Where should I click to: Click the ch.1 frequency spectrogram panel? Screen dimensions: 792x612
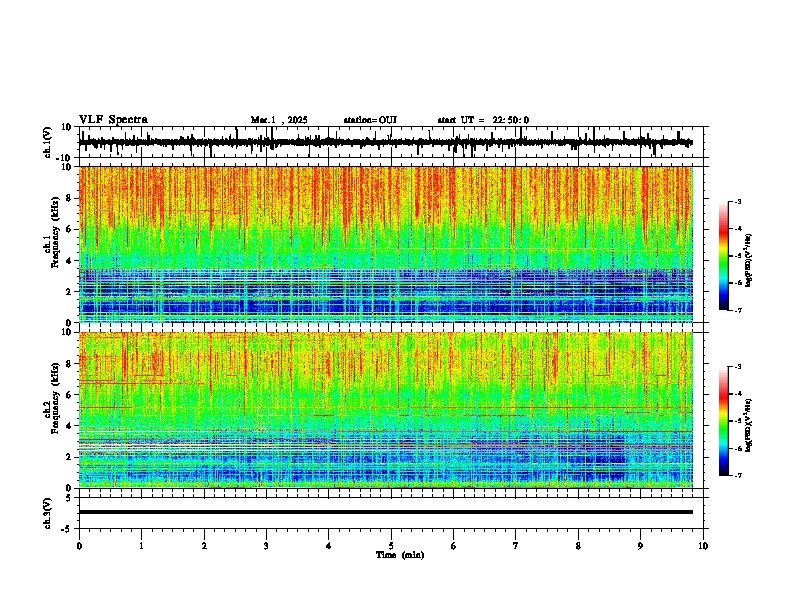(x=386, y=244)
